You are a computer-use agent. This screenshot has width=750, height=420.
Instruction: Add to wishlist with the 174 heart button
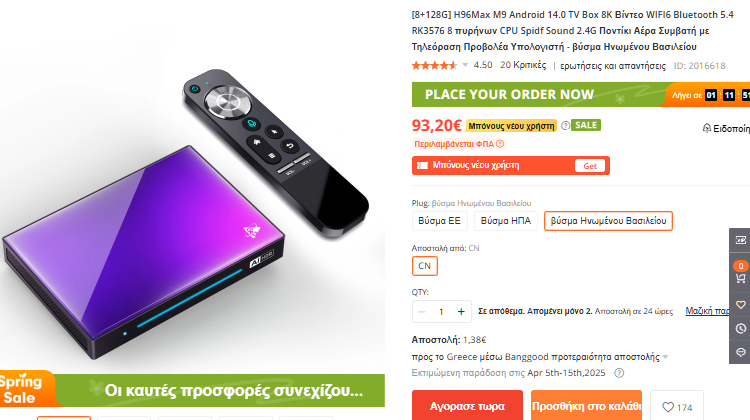677,407
